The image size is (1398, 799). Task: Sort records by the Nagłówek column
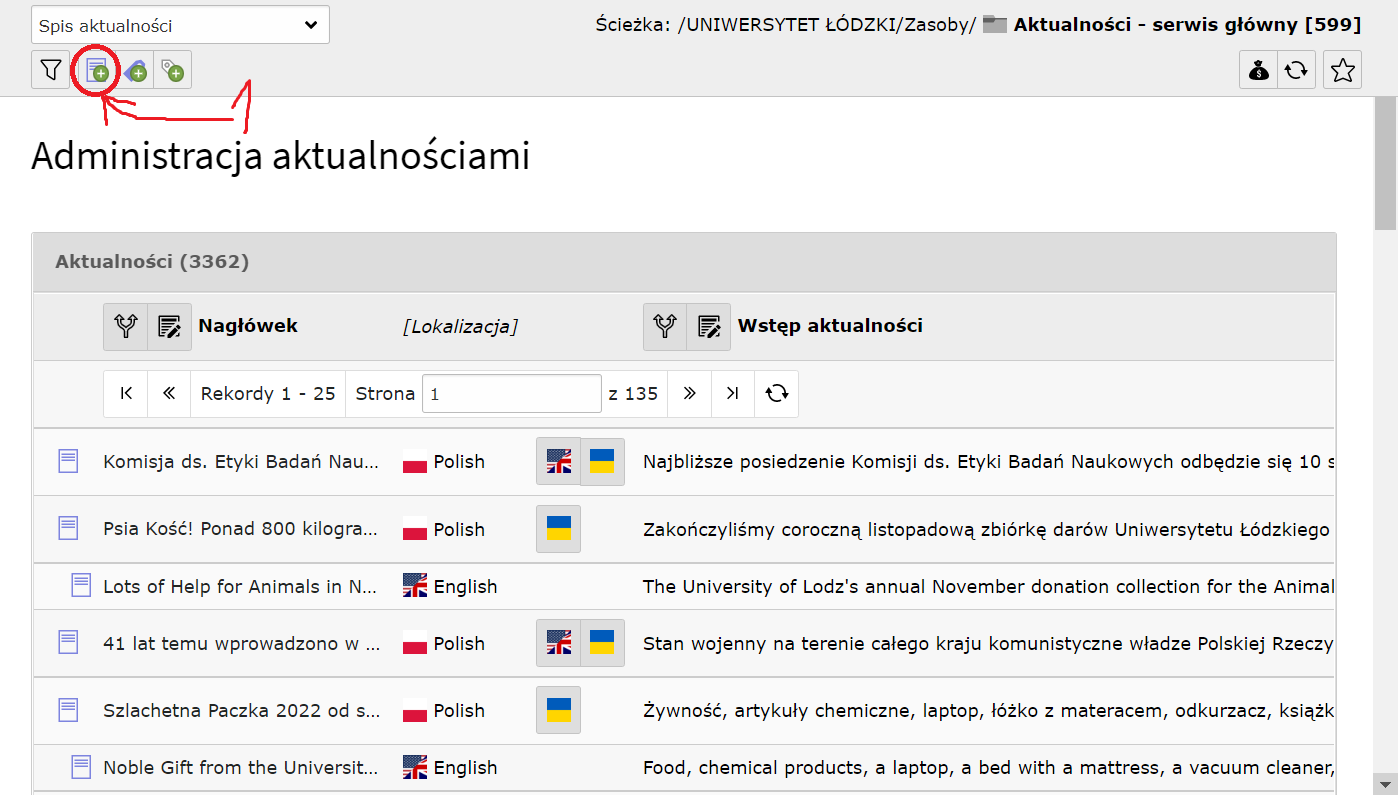point(126,326)
